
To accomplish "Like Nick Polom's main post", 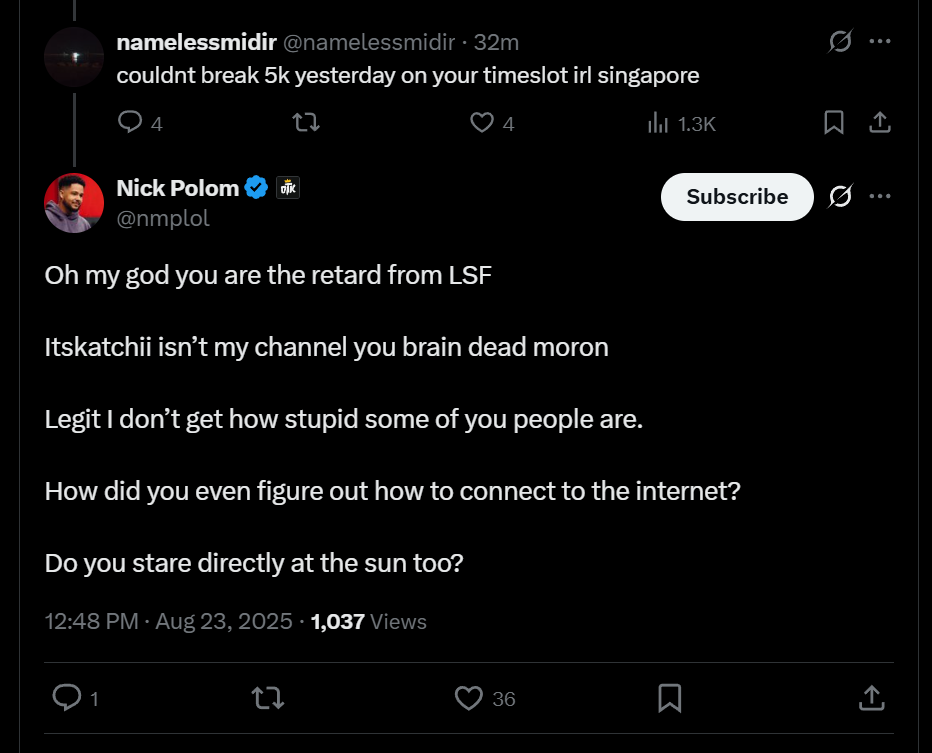I will pos(469,698).
